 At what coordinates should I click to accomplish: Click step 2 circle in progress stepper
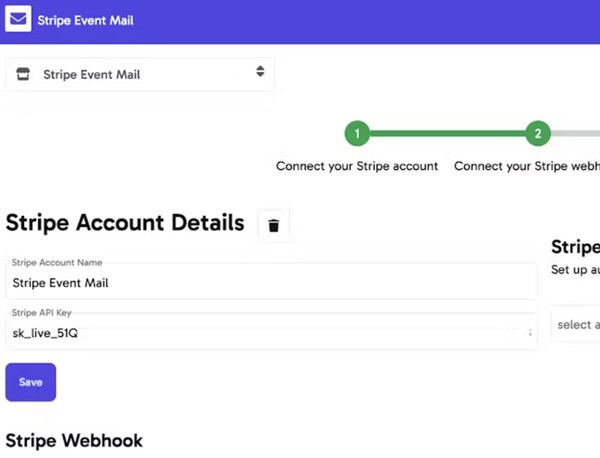coord(538,133)
